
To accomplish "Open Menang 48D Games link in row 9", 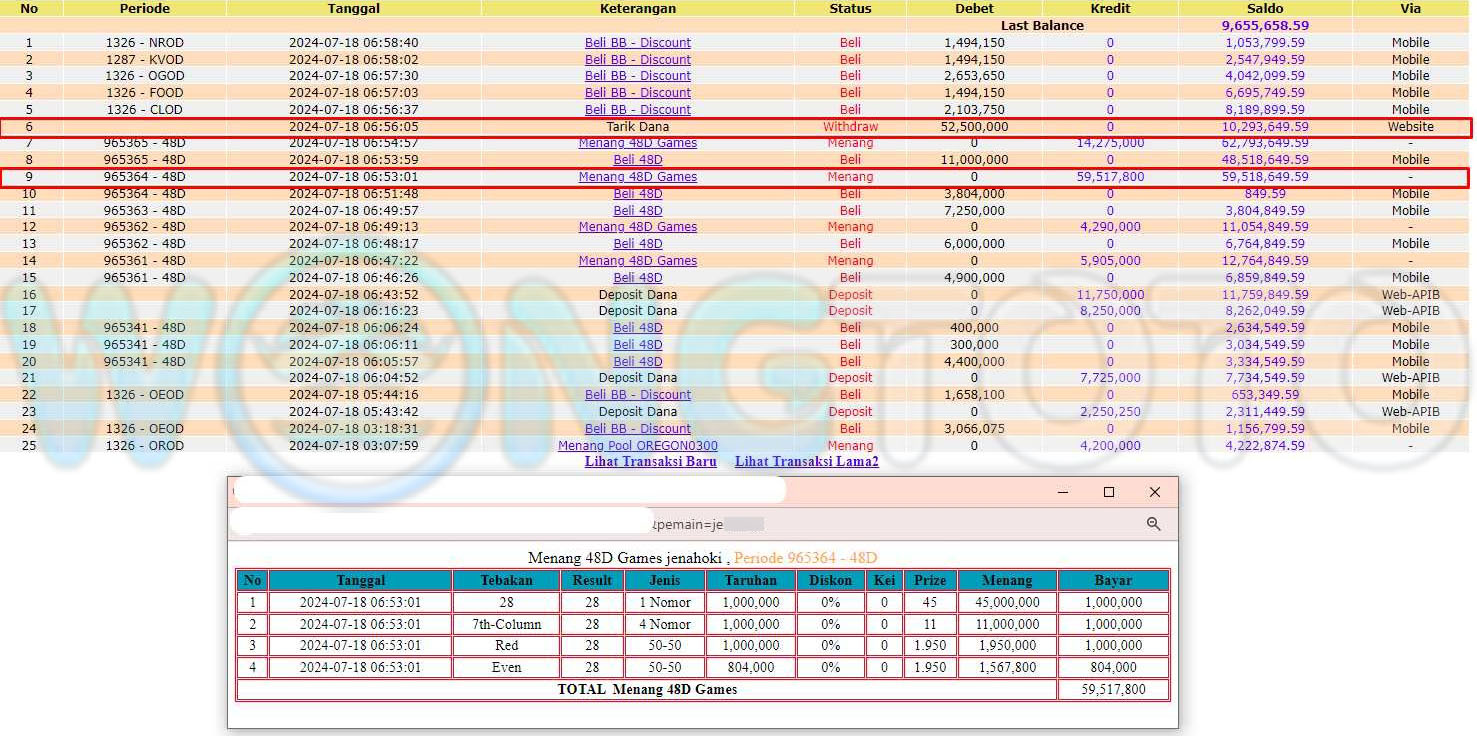I will click(637, 177).
